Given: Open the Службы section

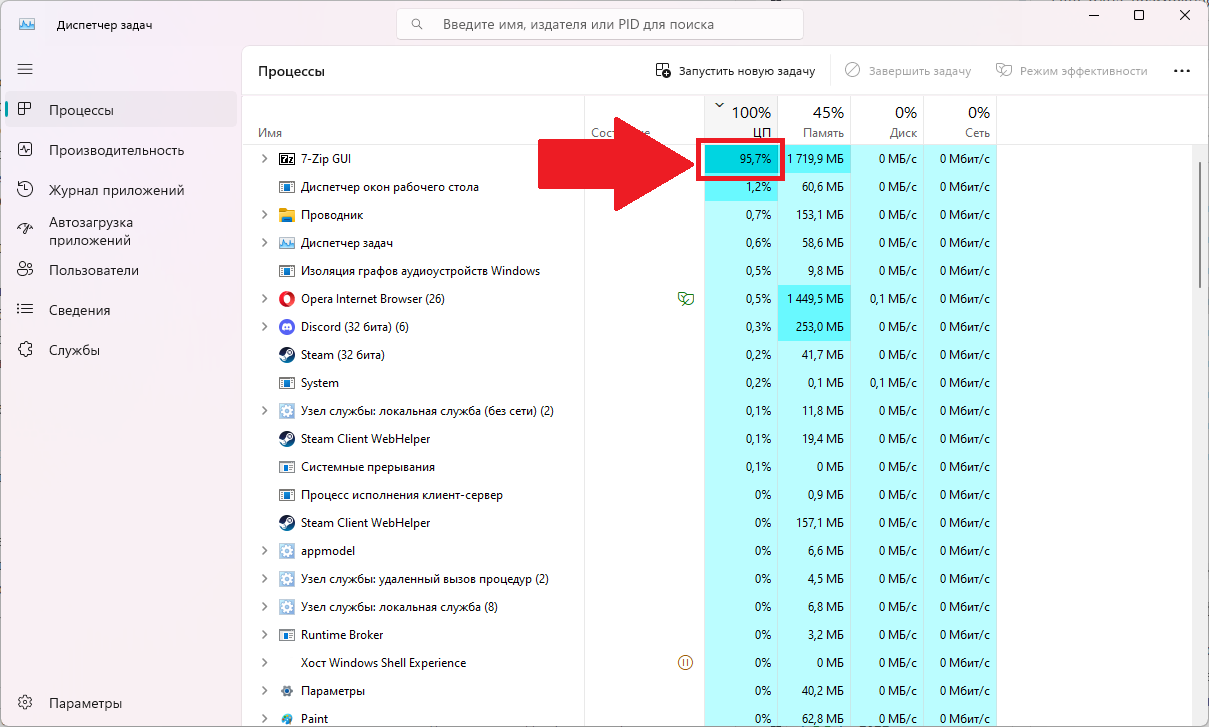Looking at the screenshot, I should click(x=74, y=350).
